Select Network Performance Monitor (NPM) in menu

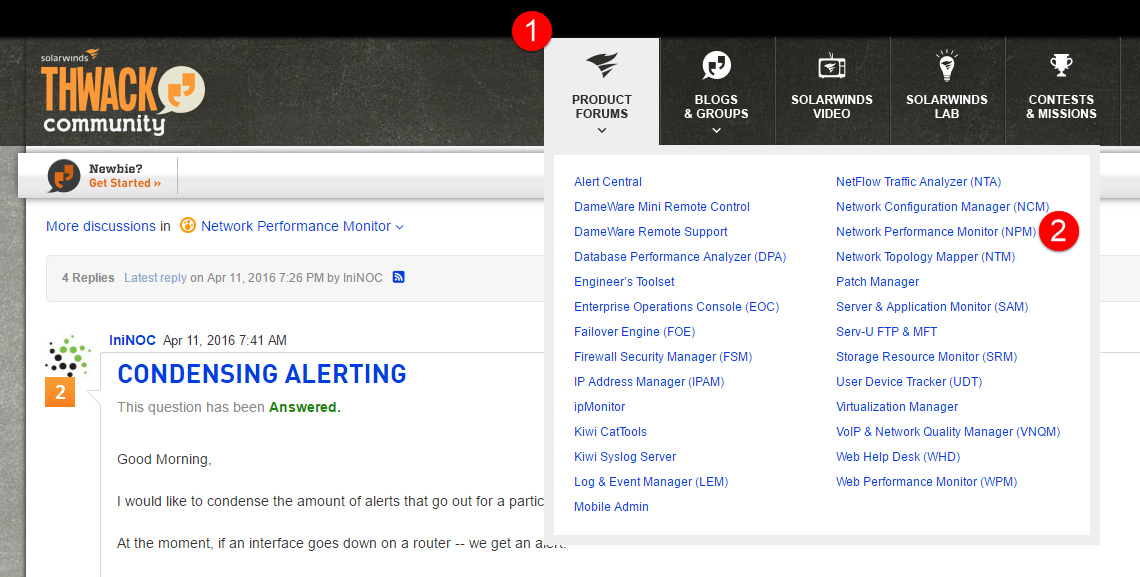point(936,232)
